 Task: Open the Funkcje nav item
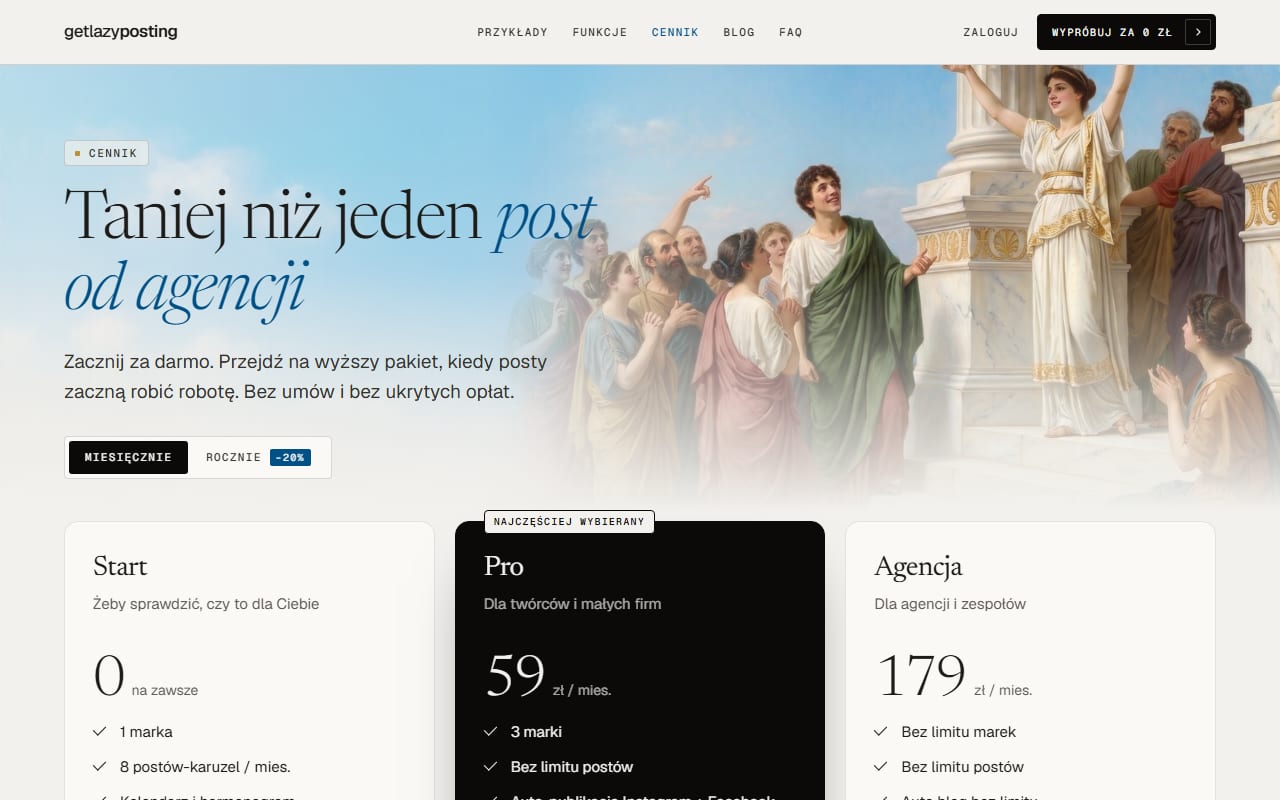600,32
